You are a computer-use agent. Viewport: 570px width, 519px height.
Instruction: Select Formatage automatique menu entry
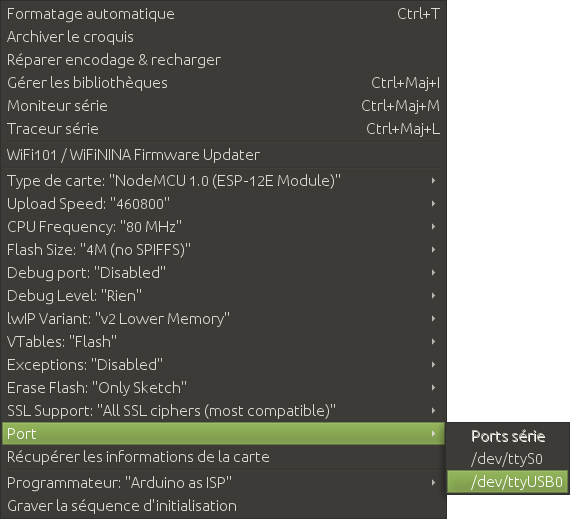tap(223, 14)
